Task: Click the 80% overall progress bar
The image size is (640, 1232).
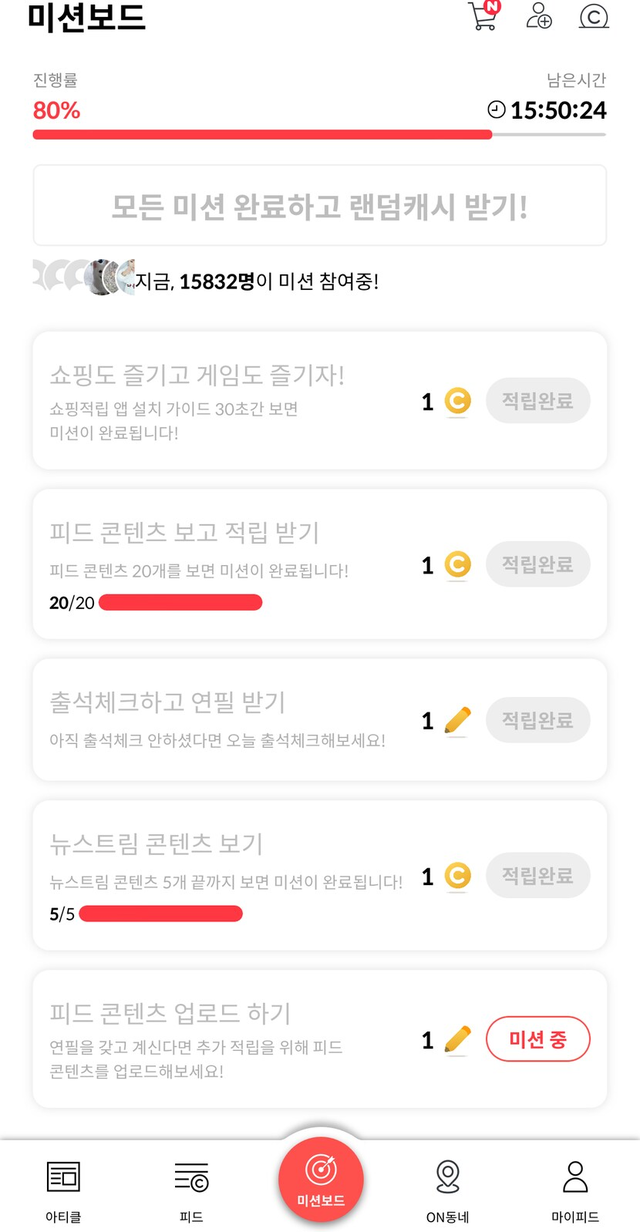Action: tap(320, 134)
